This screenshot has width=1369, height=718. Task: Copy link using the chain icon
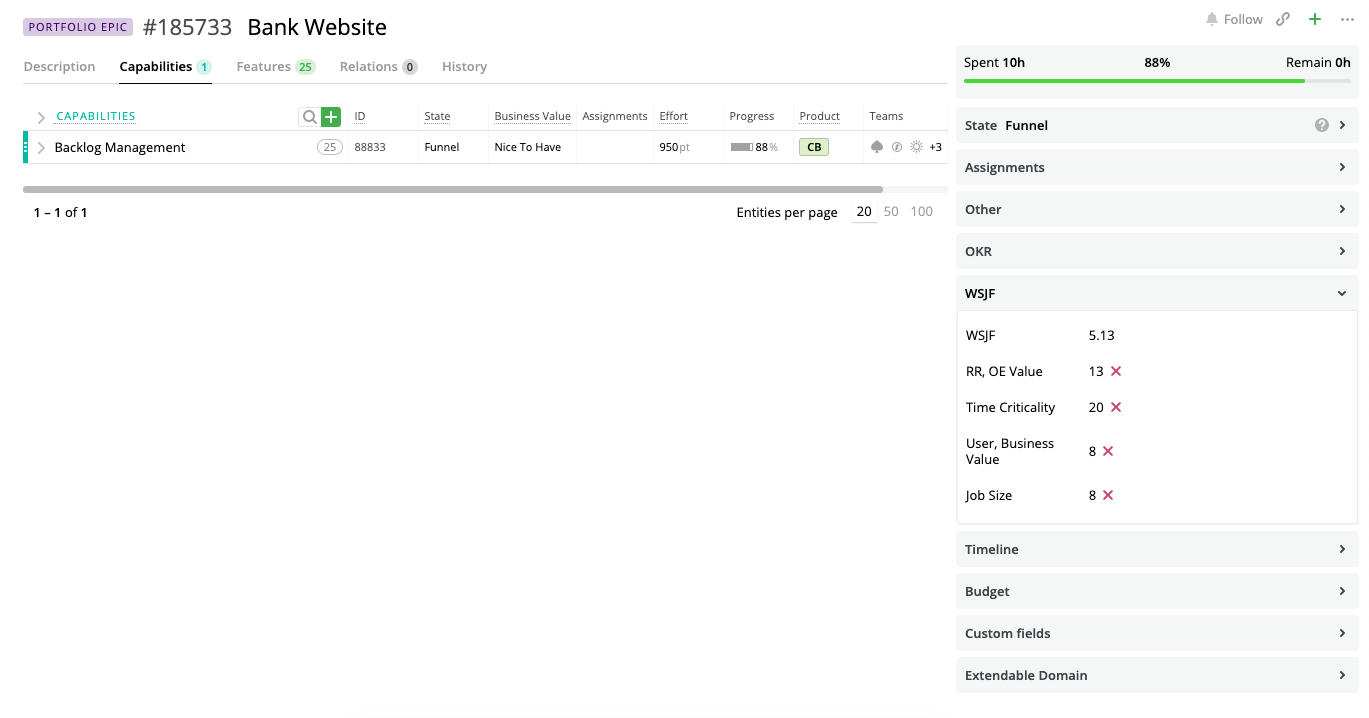[1283, 19]
